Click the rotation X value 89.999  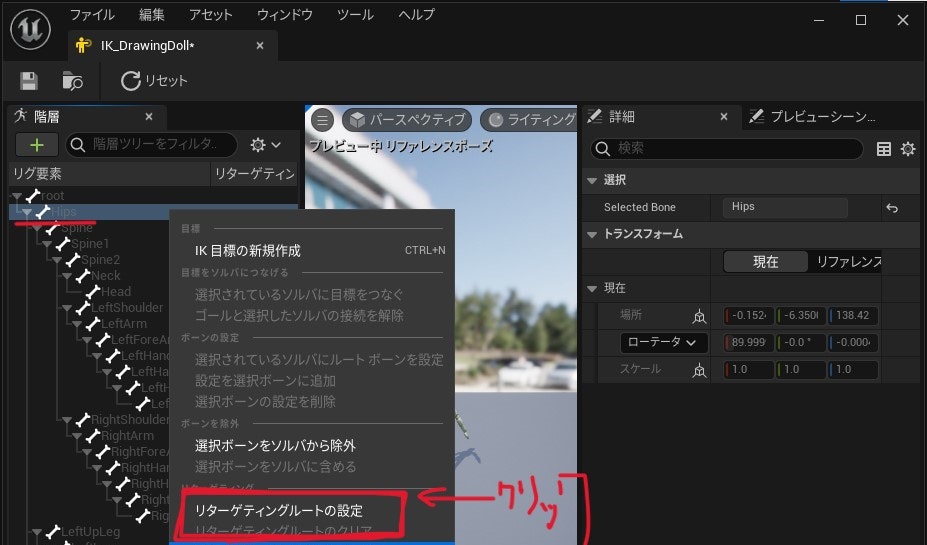[x=749, y=342]
